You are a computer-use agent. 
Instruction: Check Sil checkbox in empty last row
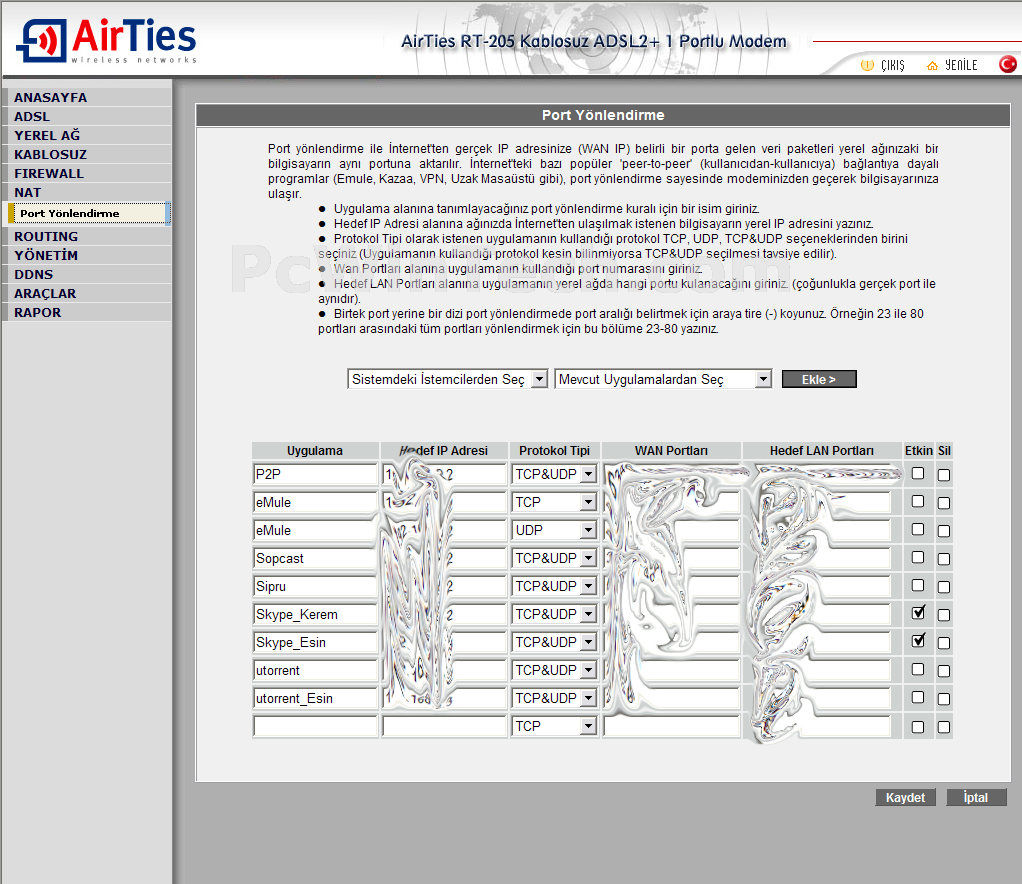pos(944,728)
